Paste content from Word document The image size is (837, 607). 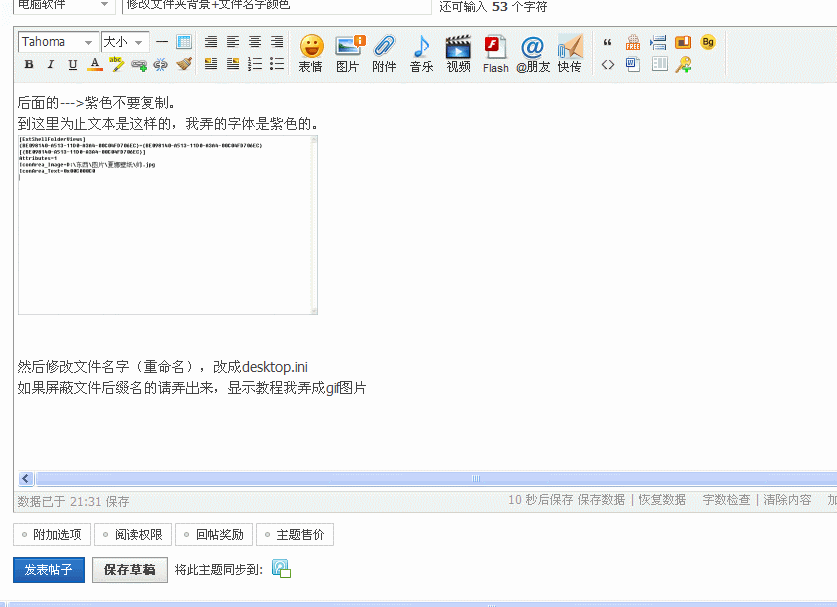tap(633, 65)
